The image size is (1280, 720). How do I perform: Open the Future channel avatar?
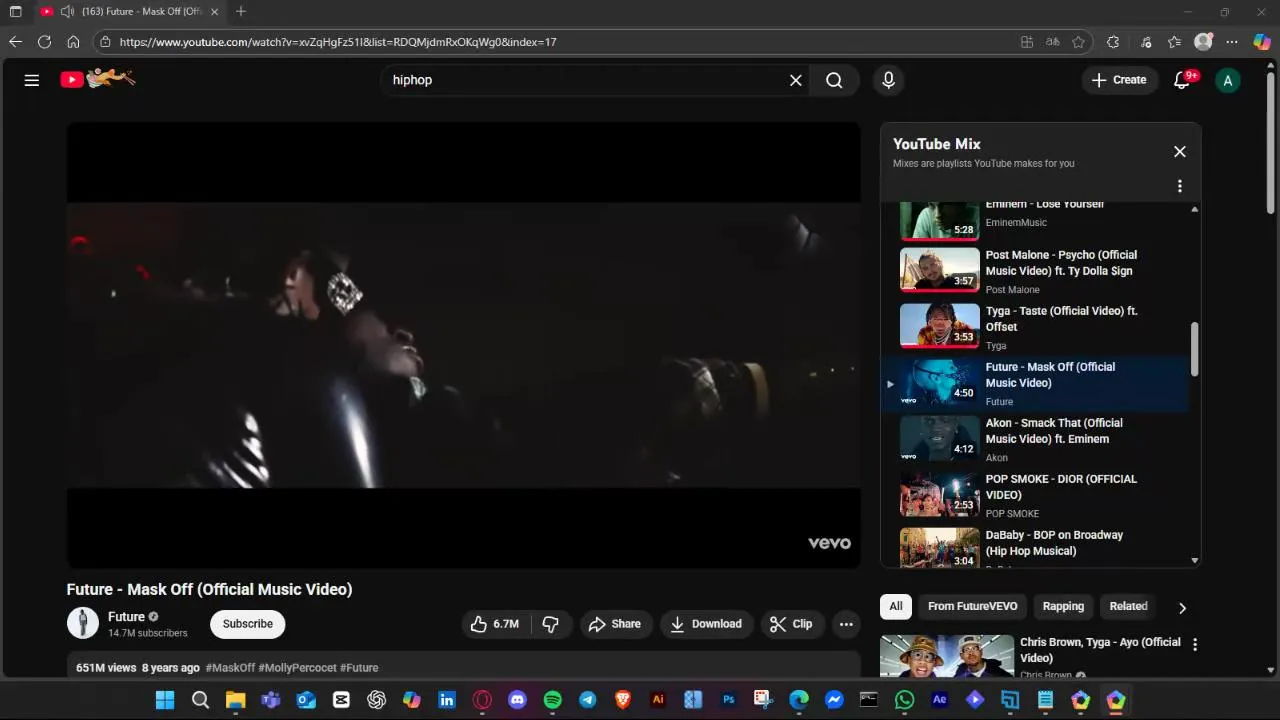coord(83,623)
